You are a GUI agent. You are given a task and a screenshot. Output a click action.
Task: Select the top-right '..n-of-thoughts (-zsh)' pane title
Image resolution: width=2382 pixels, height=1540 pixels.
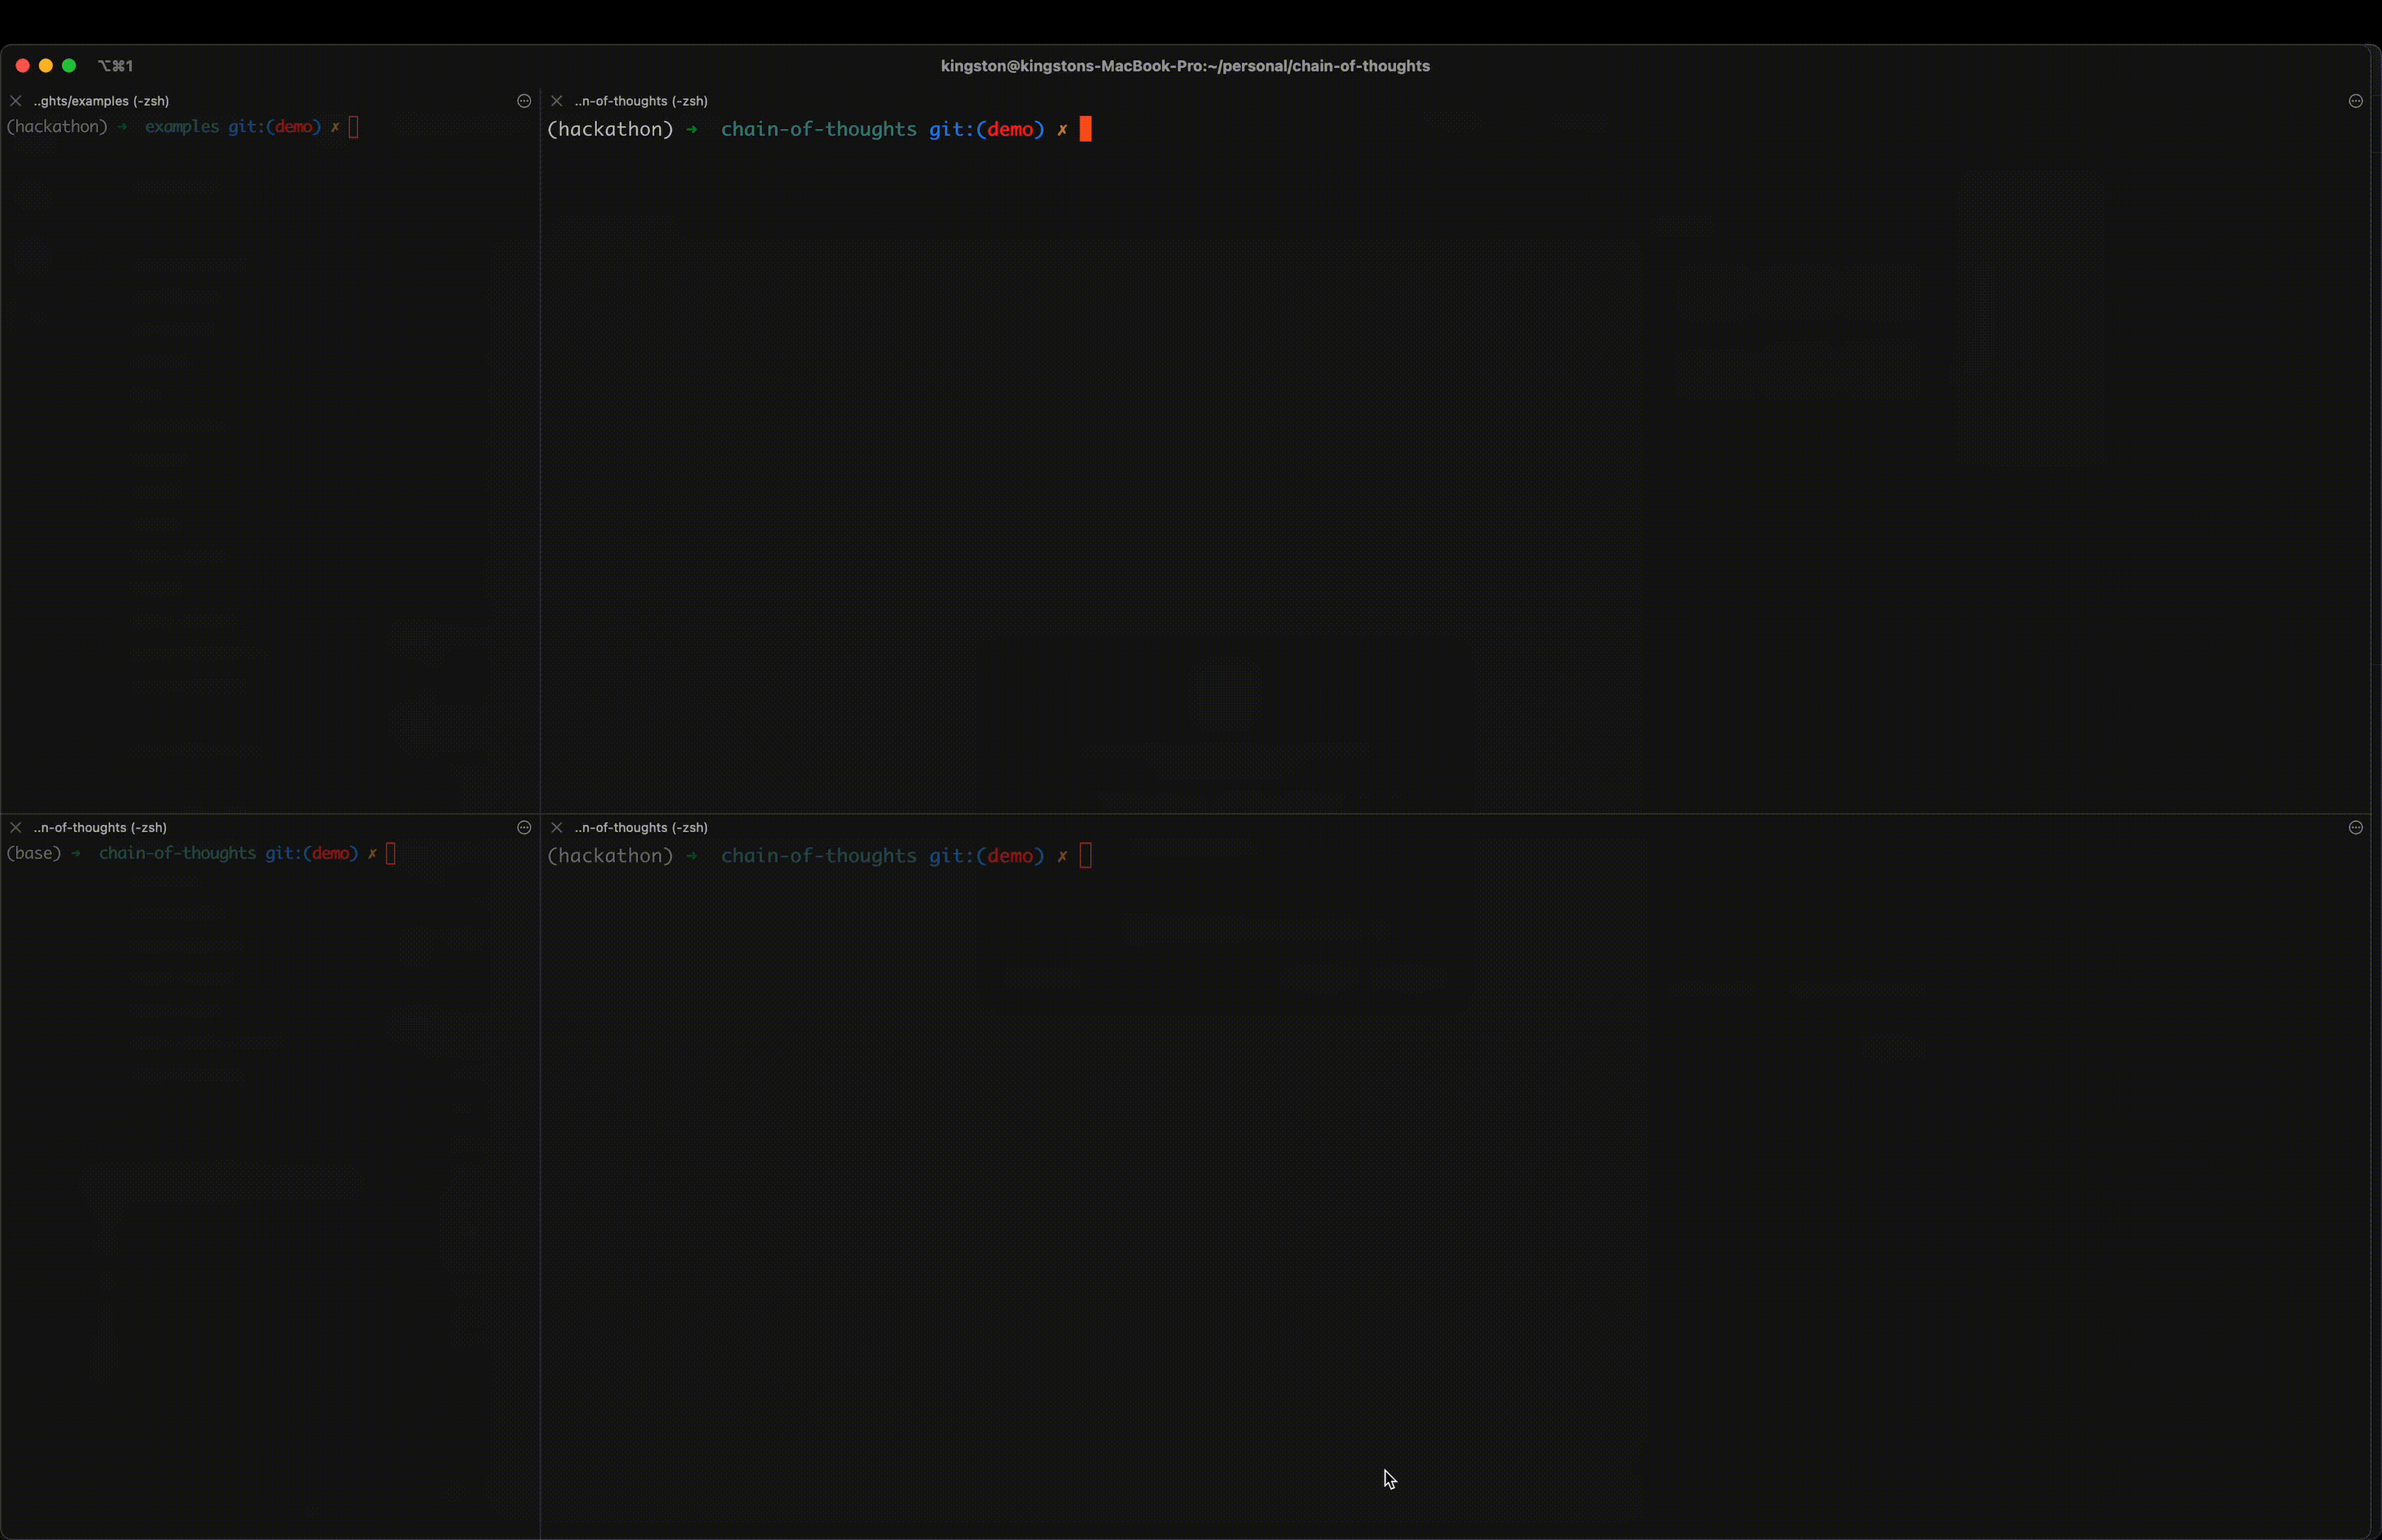click(x=641, y=101)
